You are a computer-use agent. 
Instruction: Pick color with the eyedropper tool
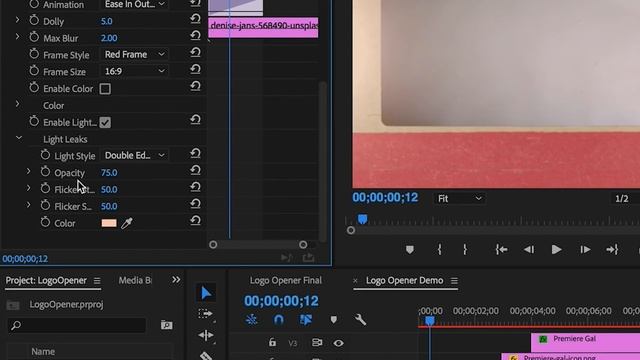[127, 223]
